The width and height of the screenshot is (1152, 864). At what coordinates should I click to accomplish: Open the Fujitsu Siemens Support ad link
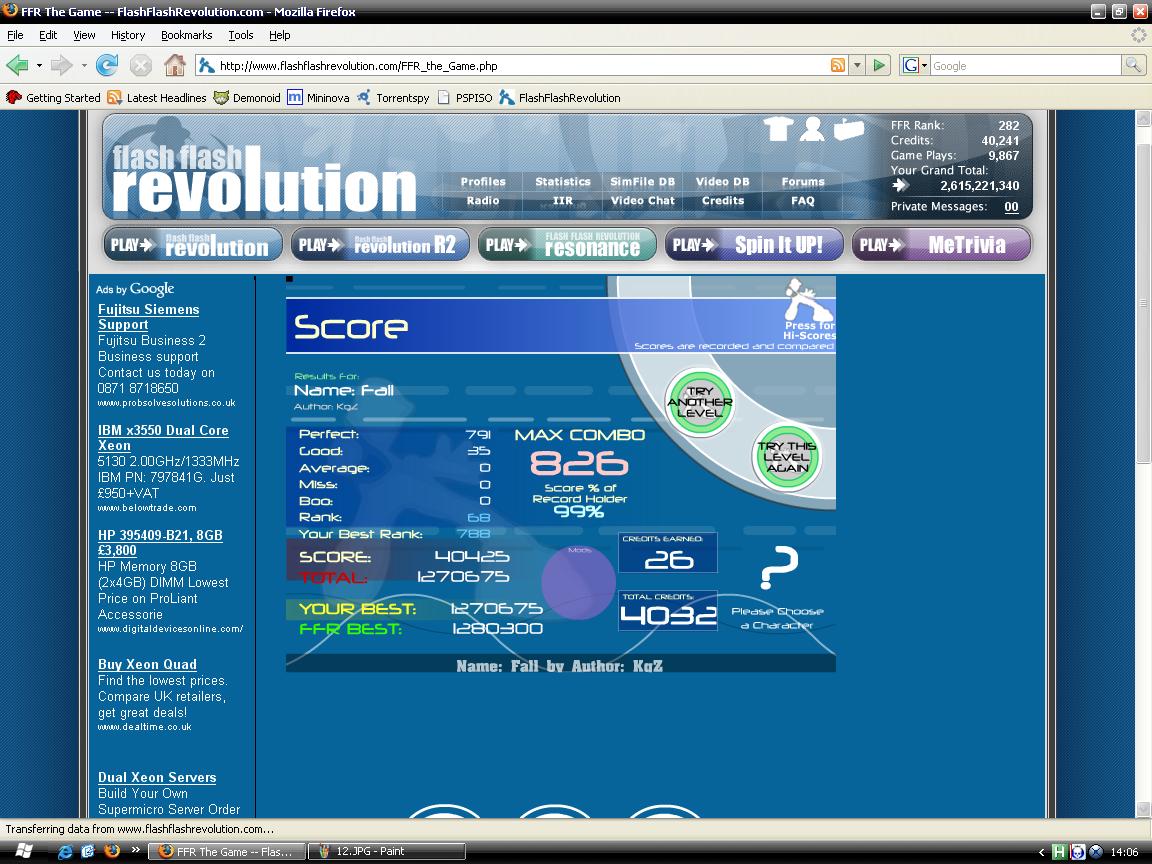point(148,317)
